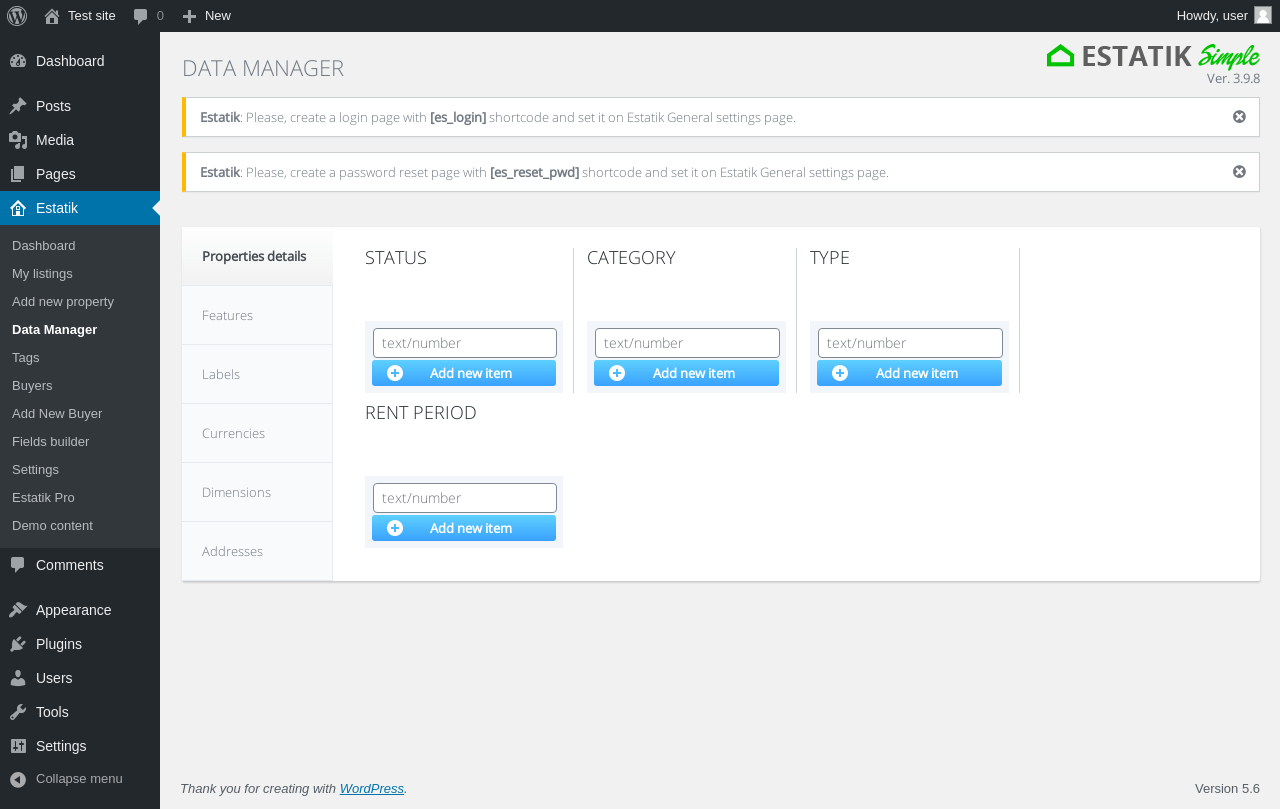1280x809 pixels.
Task: Open Demo content submenu item
Action: tap(80, 526)
